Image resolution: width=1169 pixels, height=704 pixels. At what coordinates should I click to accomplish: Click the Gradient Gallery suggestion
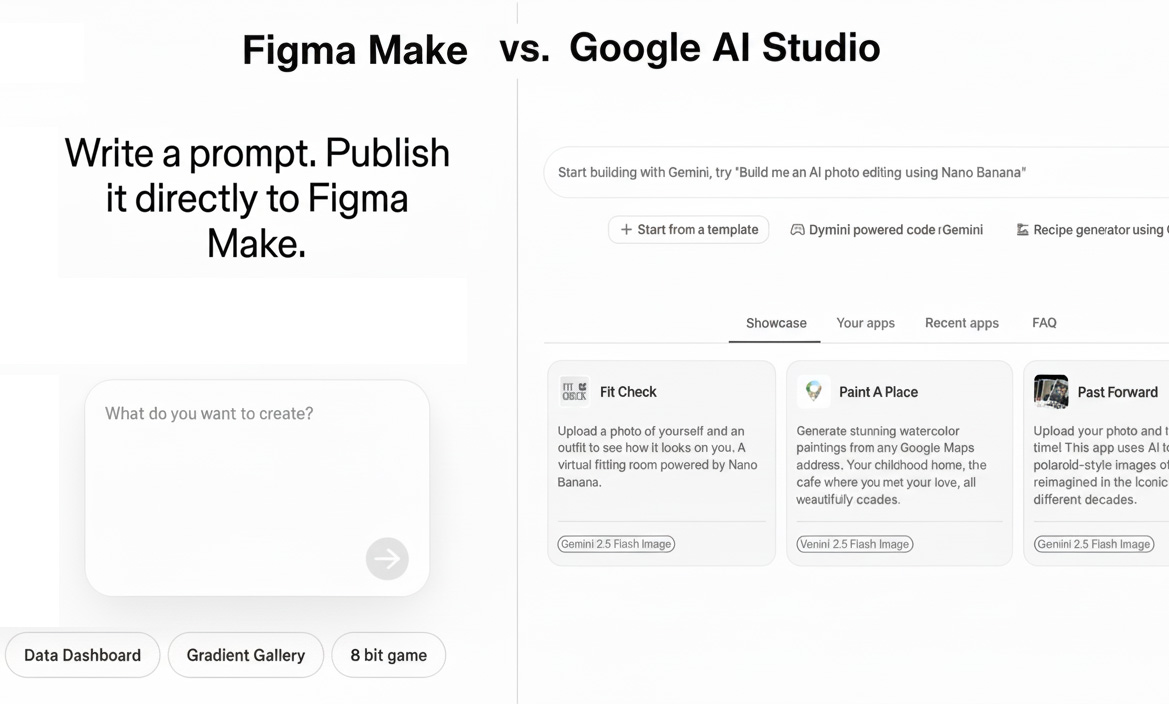click(x=245, y=655)
